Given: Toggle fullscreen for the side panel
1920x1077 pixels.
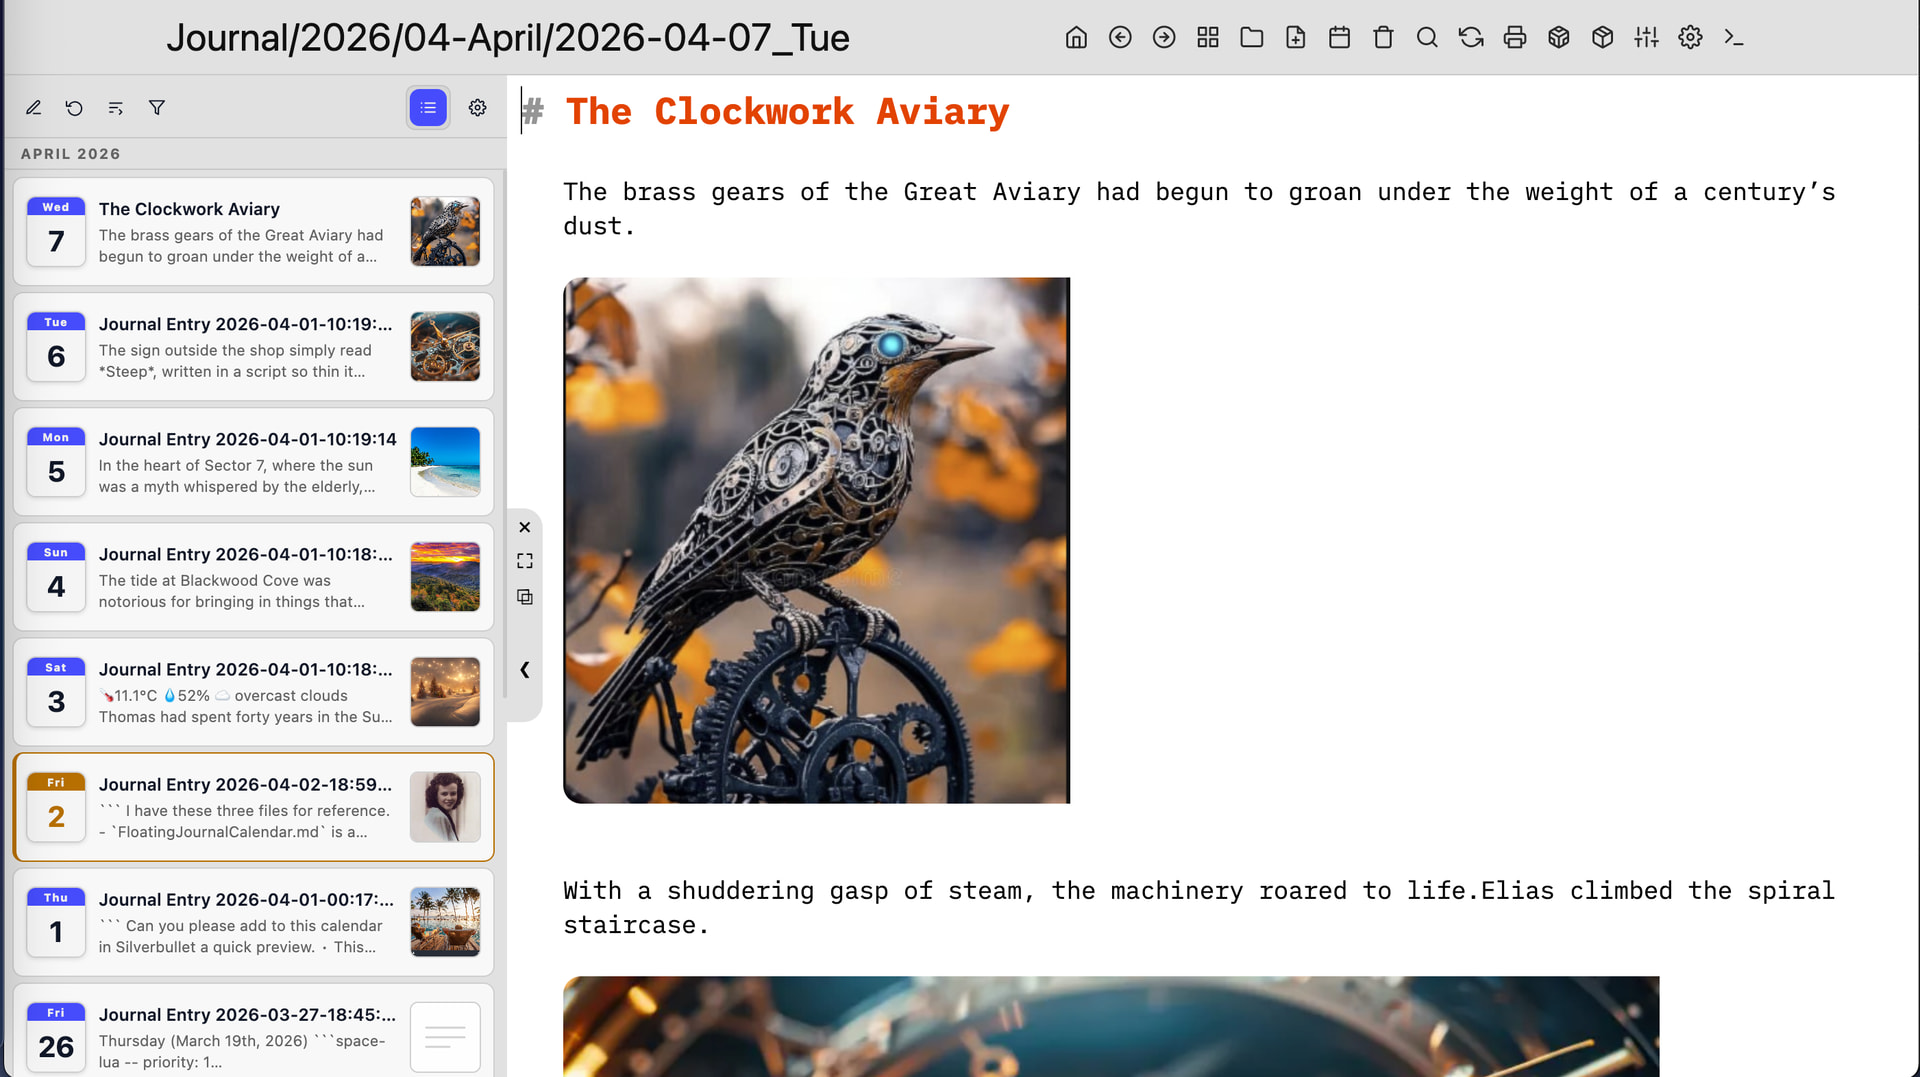Looking at the screenshot, I should coord(525,561).
